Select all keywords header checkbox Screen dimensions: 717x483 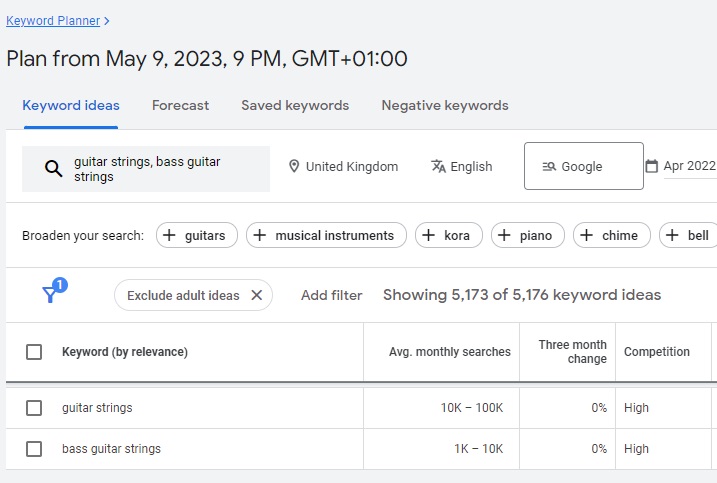coord(34,352)
